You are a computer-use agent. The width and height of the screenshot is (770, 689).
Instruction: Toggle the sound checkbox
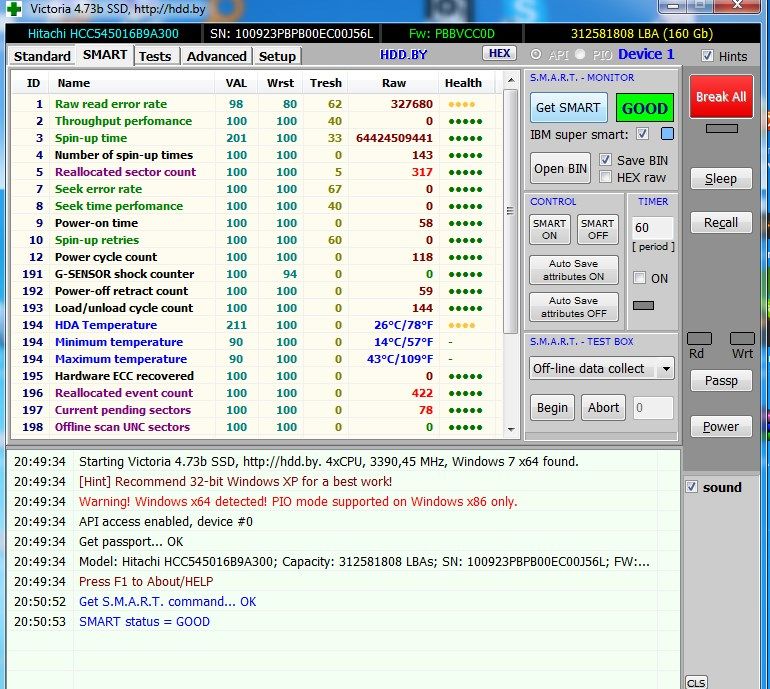coord(691,487)
